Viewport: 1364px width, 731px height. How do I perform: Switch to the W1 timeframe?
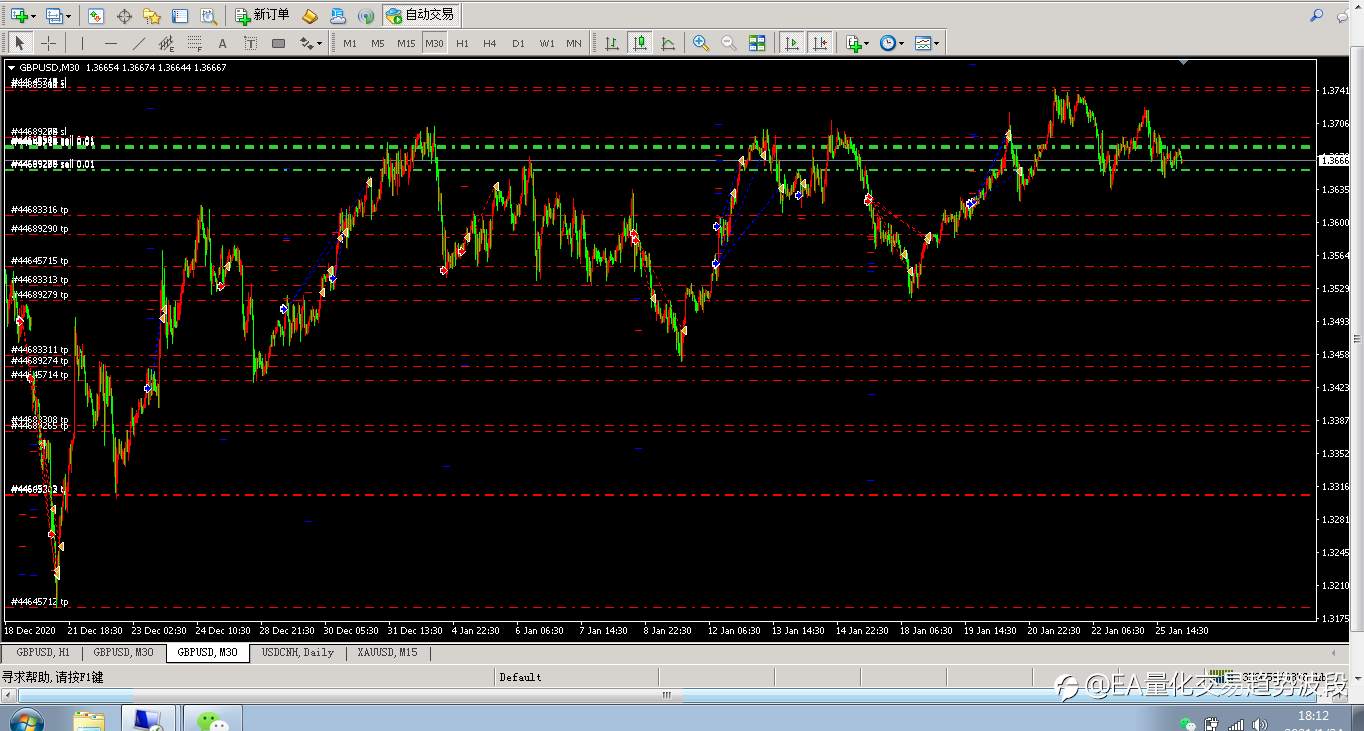point(546,43)
